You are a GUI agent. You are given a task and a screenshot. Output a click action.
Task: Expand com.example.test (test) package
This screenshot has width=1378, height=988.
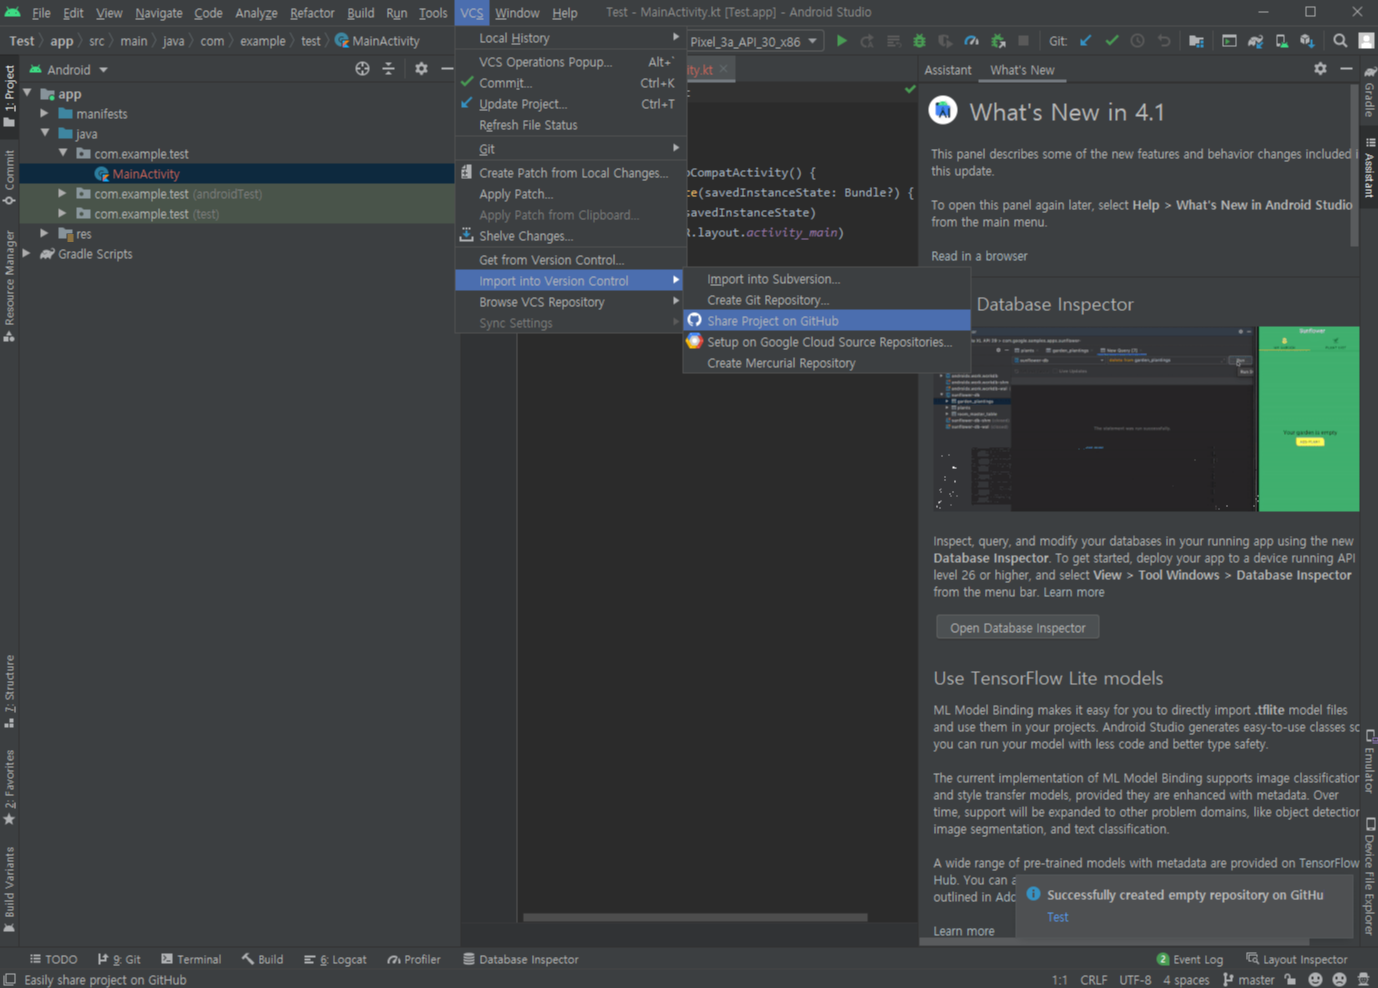click(63, 213)
